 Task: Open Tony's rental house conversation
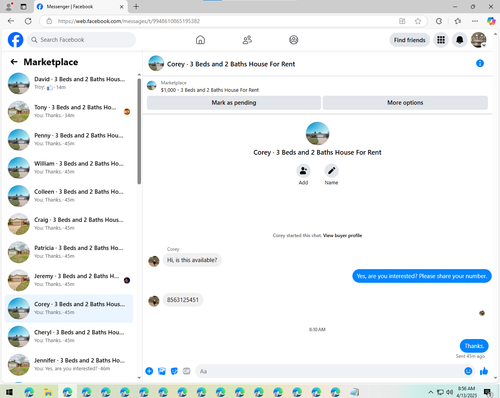69,111
